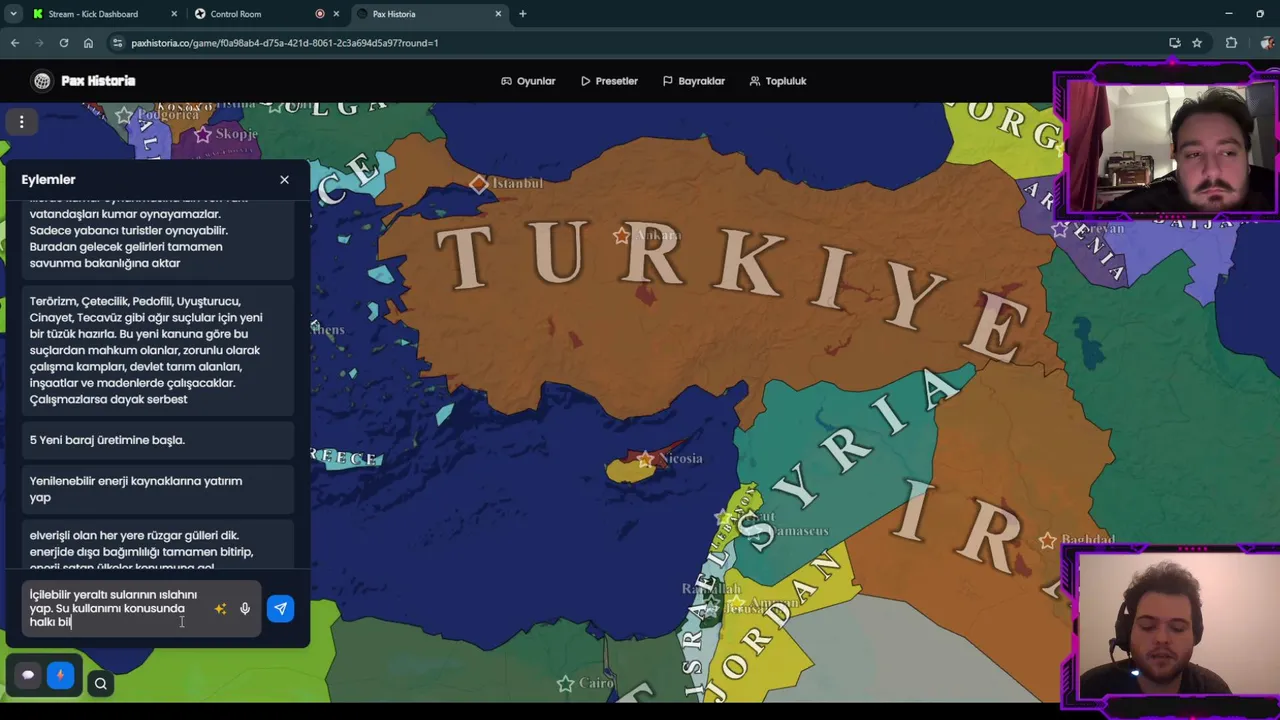Image resolution: width=1280 pixels, height=720 pixels.
Task: Open the site information icon in address bar
Action: point(118,43)
